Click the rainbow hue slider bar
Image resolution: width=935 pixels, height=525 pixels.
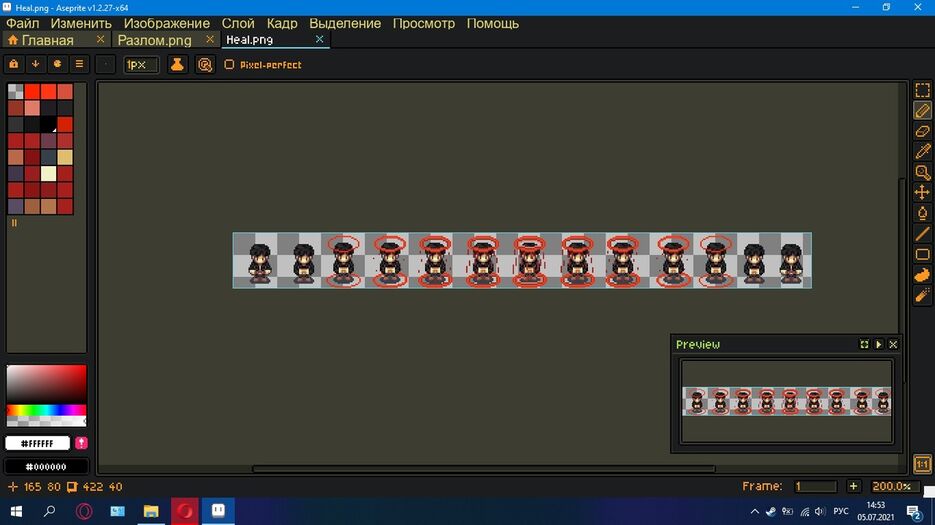[x=46, y=410]
